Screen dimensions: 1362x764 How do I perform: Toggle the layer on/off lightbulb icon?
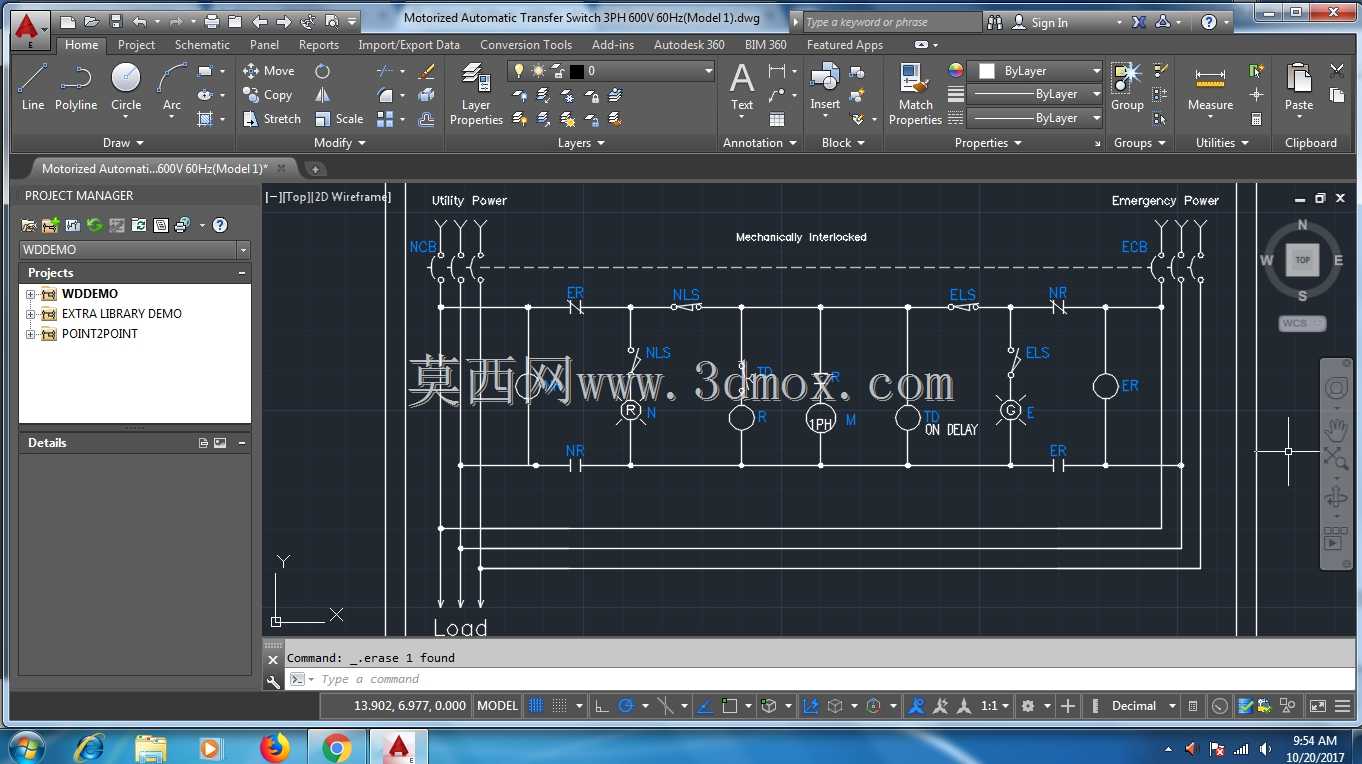pos(518,71)
